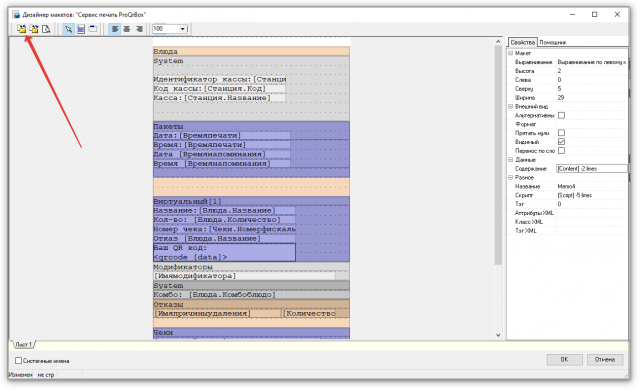Apply left text alignment
Screen dimensions: 640x392
115,29
